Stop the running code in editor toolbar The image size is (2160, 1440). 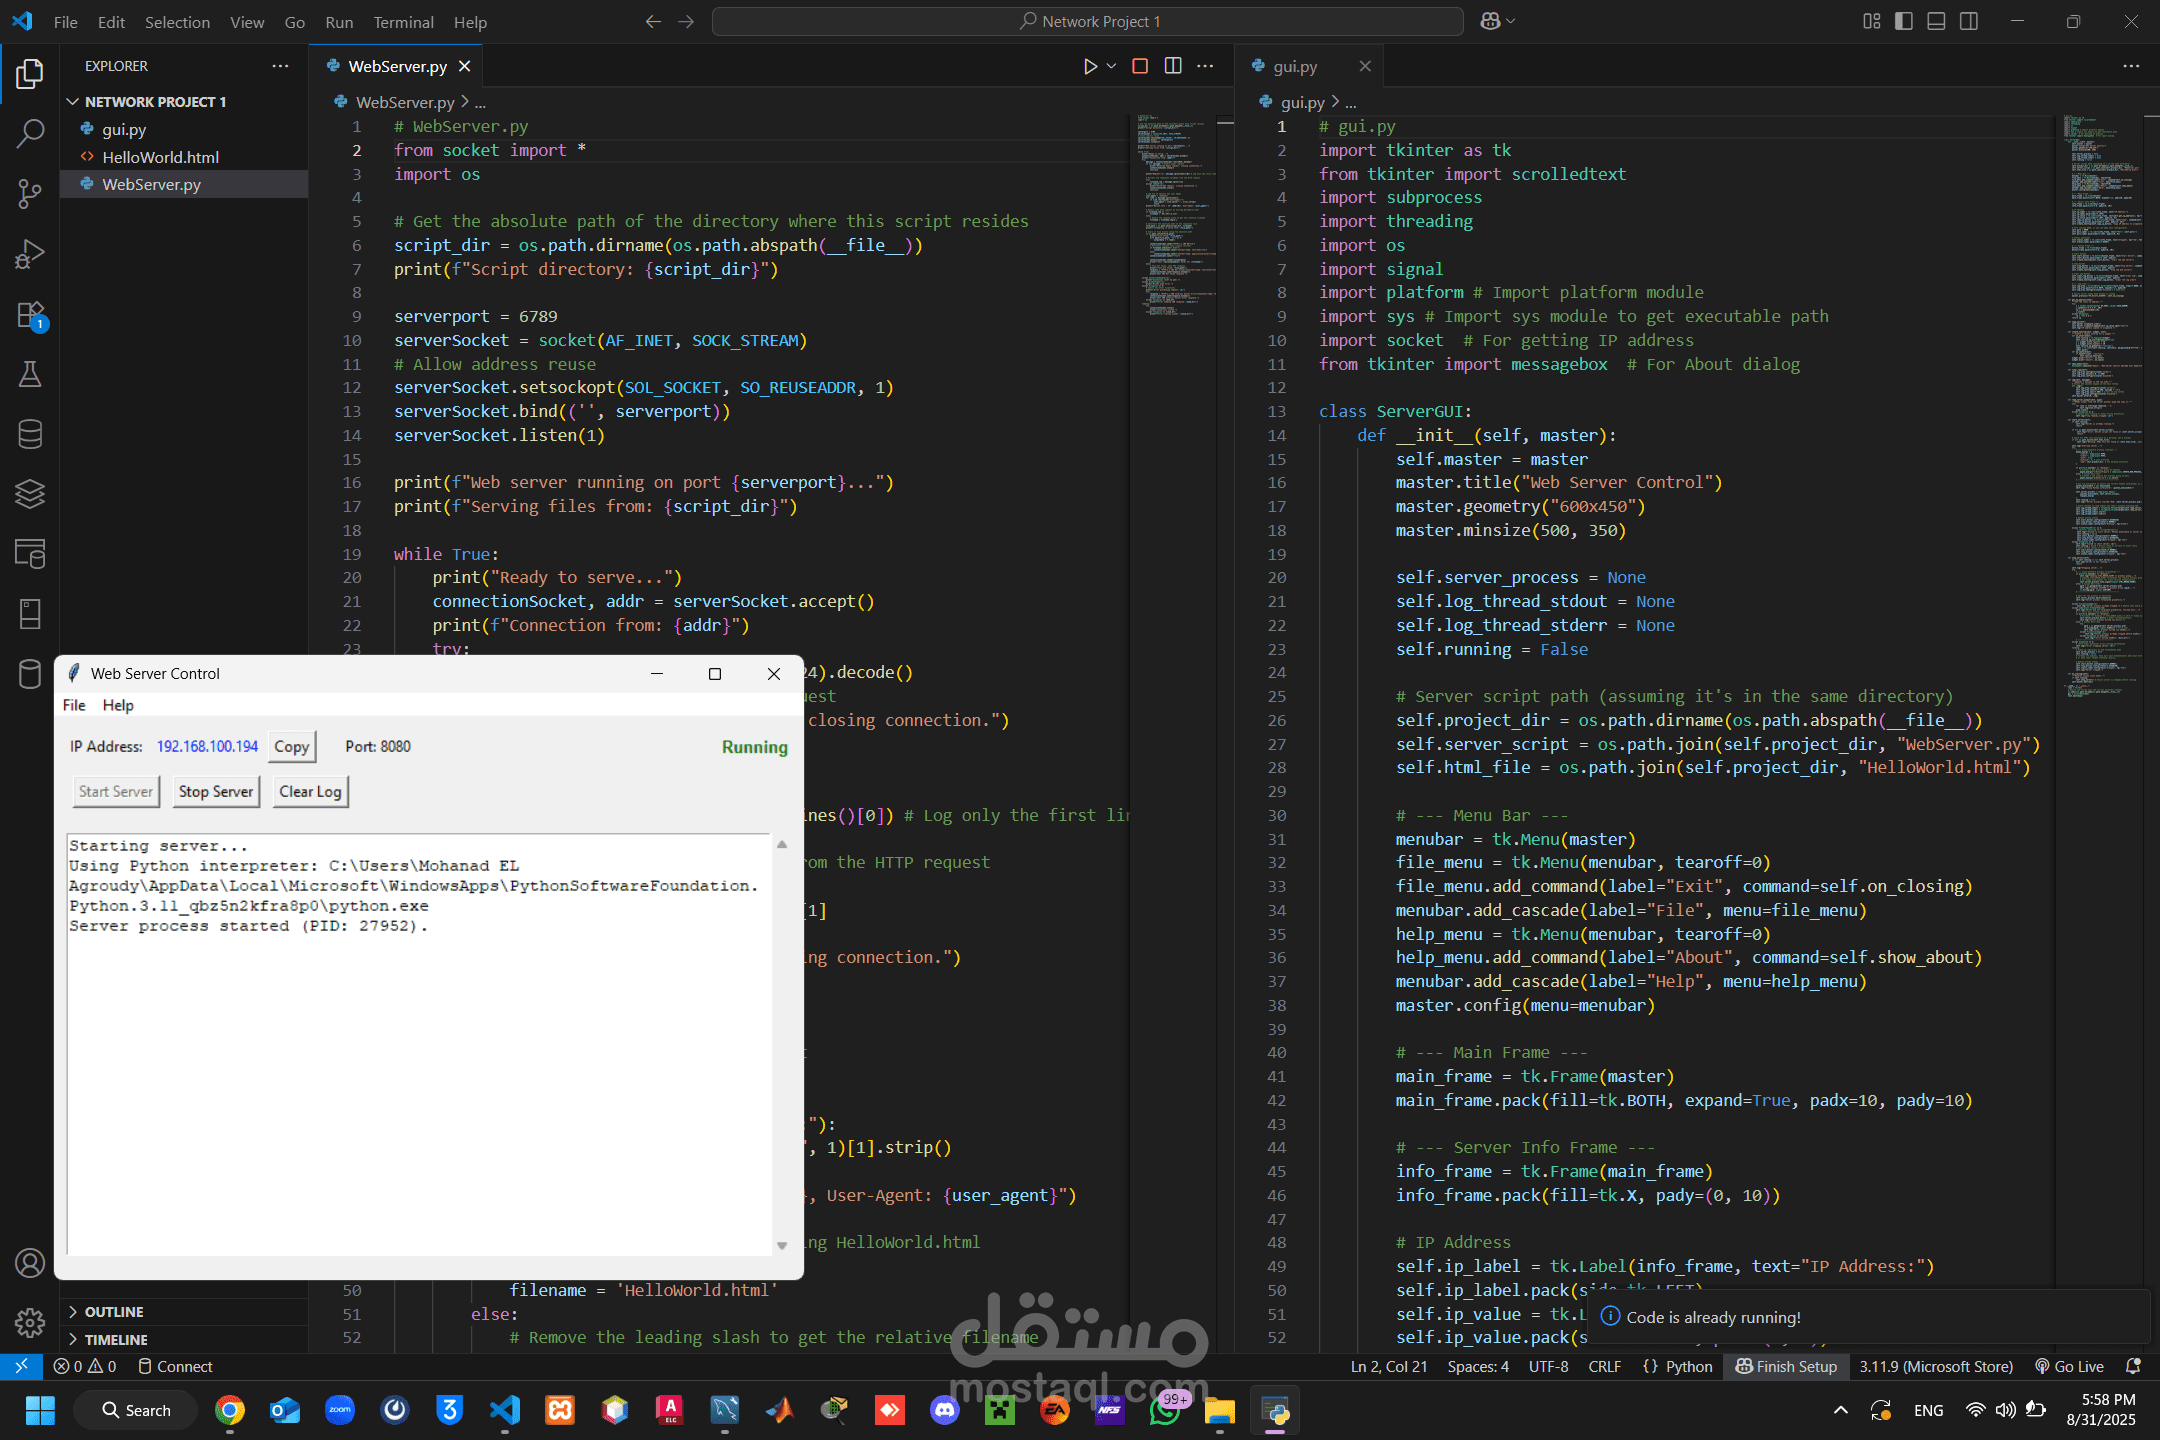tap(1139, 66)
